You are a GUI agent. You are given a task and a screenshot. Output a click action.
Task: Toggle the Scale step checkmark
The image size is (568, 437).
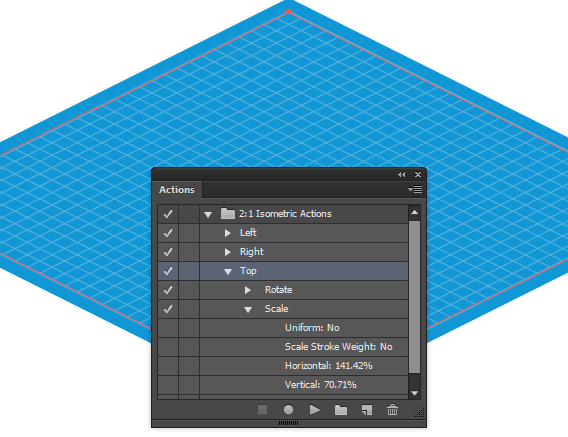point(168,309)
